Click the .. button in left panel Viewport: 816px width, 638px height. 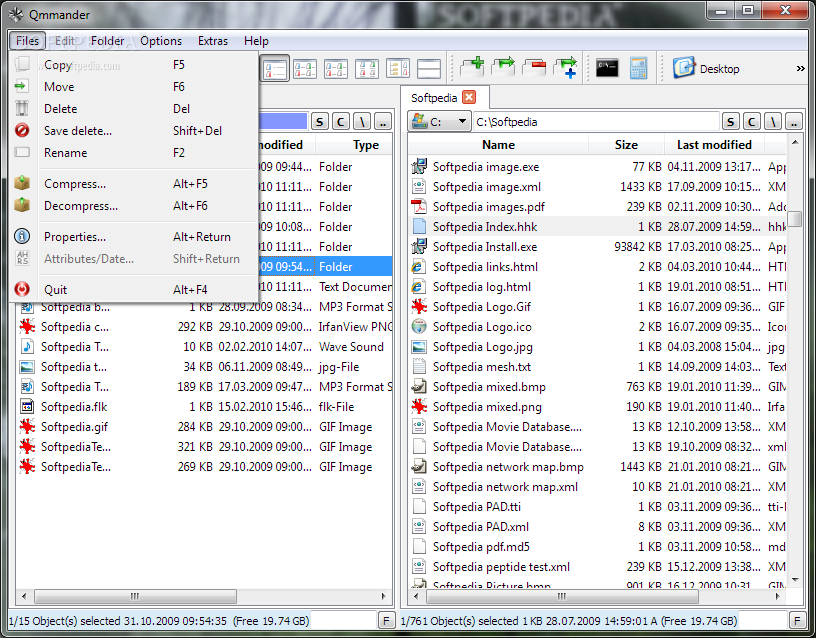click(x=383, y=122)
